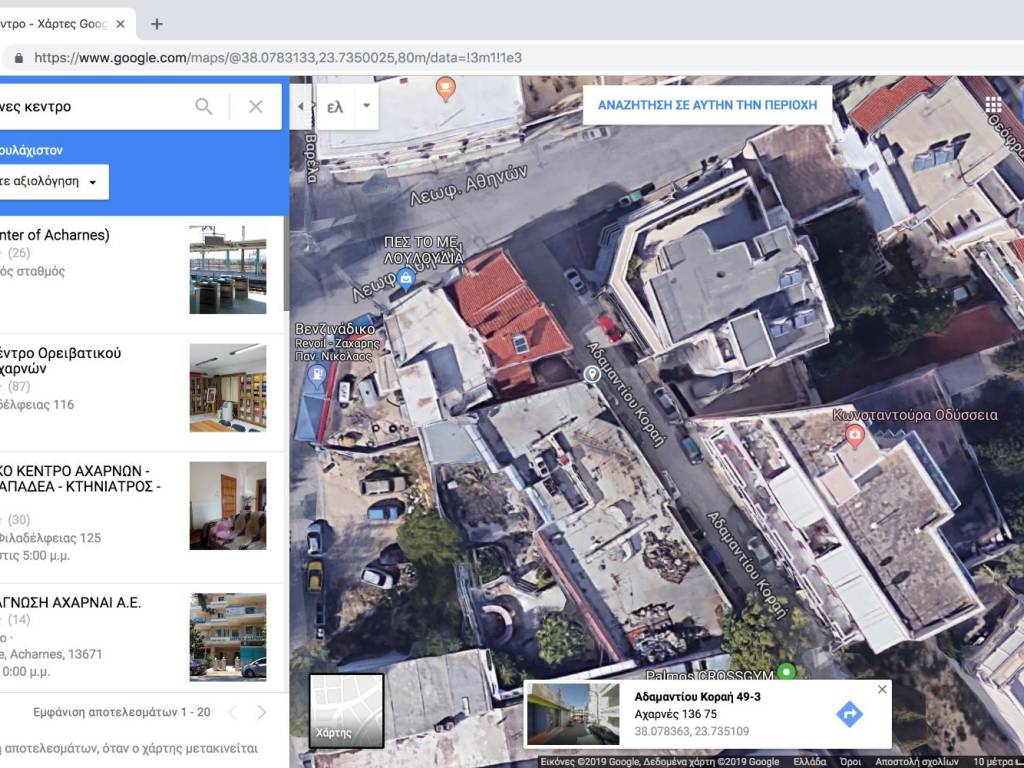Select the Palmos CROSSGYM green pin
This screenshot has height=768, width=1024.
(x=786, y=671)
